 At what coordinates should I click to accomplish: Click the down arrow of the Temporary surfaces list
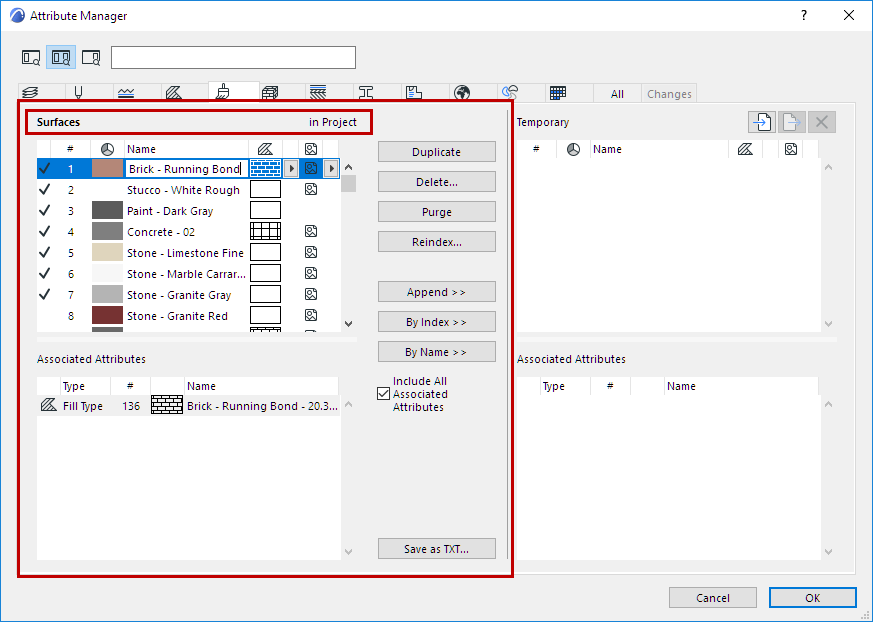828,324
